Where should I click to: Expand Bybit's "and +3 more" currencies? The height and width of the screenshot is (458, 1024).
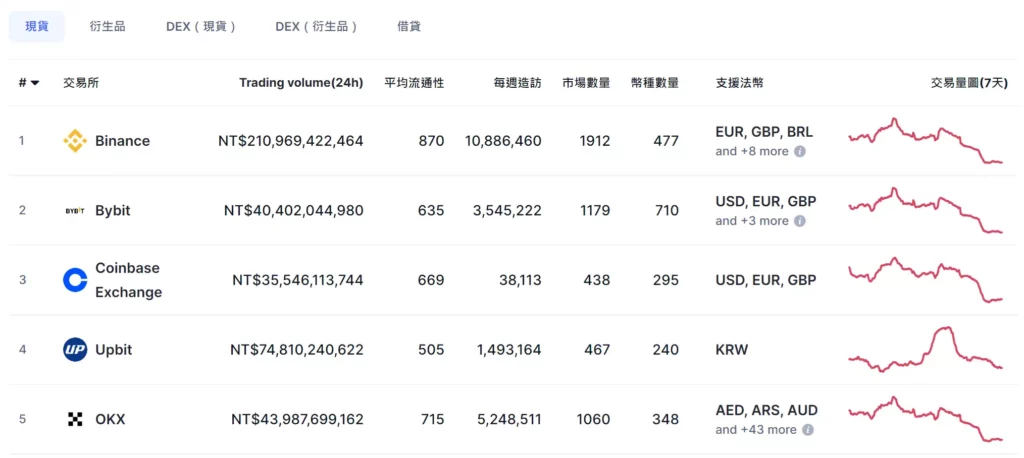(x=752, y=221)
